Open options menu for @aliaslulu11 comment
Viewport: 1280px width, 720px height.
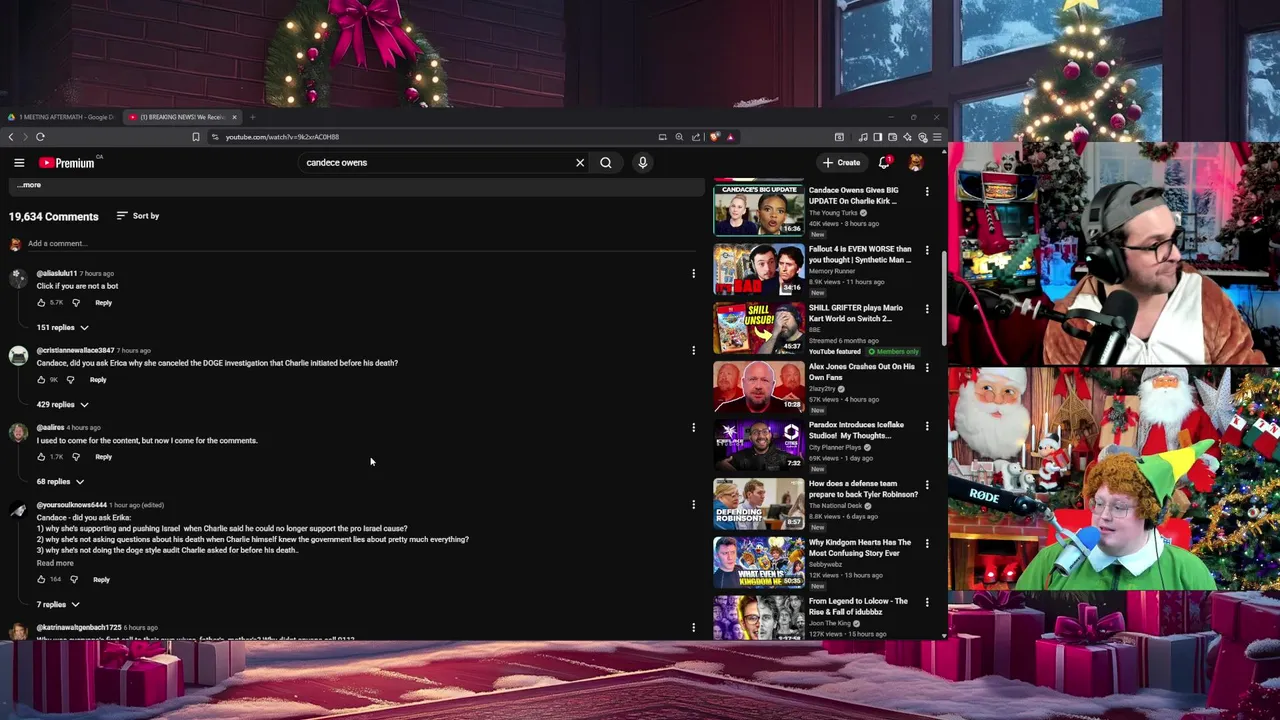693,274
